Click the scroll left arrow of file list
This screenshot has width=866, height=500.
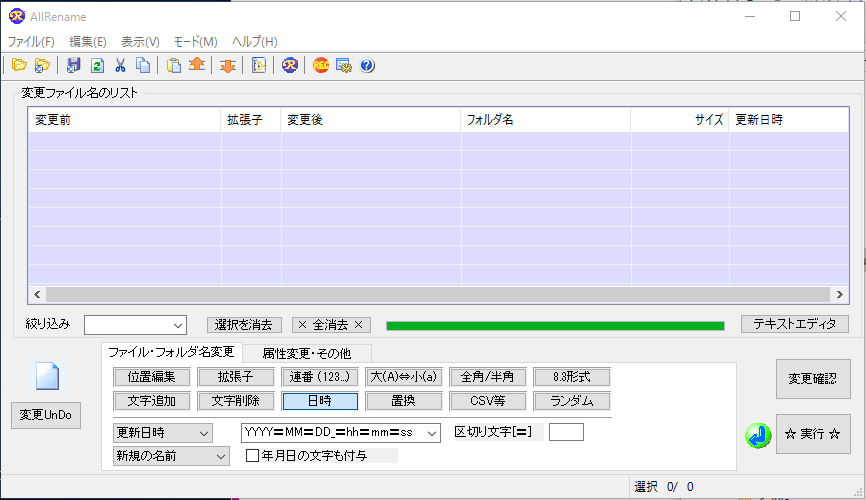(x=37, y=294)
